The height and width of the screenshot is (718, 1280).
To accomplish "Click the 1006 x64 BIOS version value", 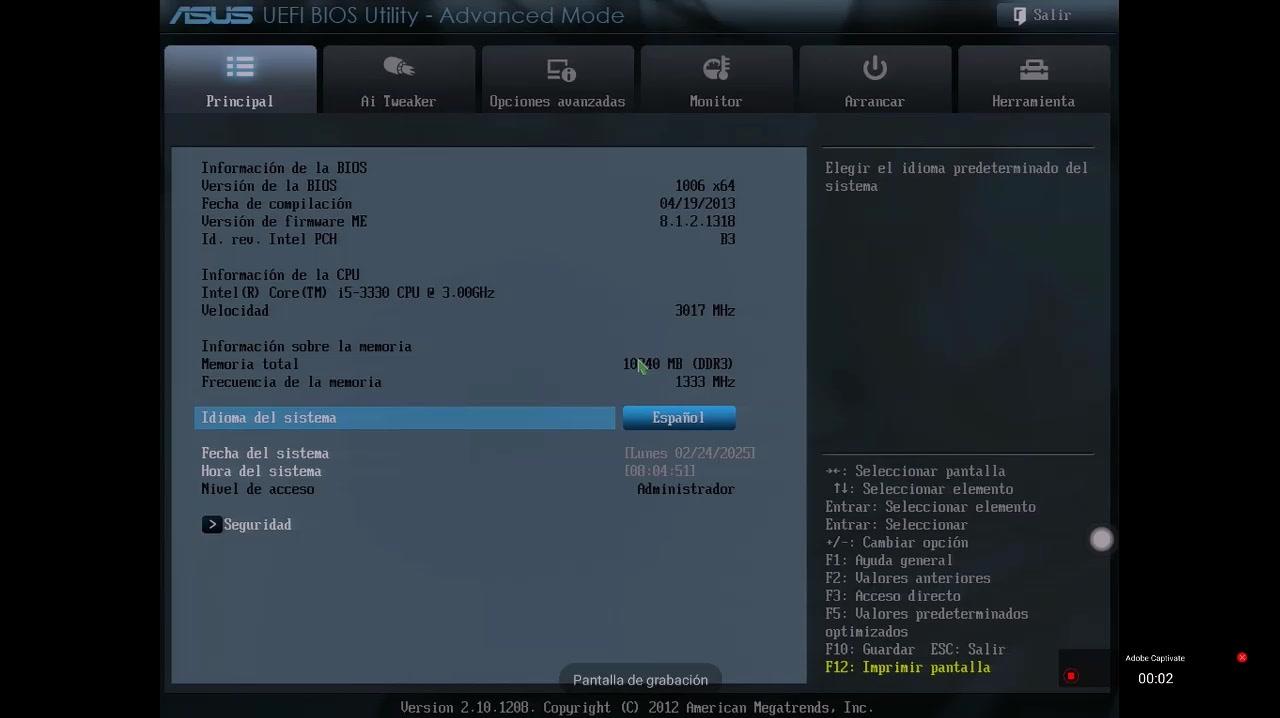I will pos(705,186).
